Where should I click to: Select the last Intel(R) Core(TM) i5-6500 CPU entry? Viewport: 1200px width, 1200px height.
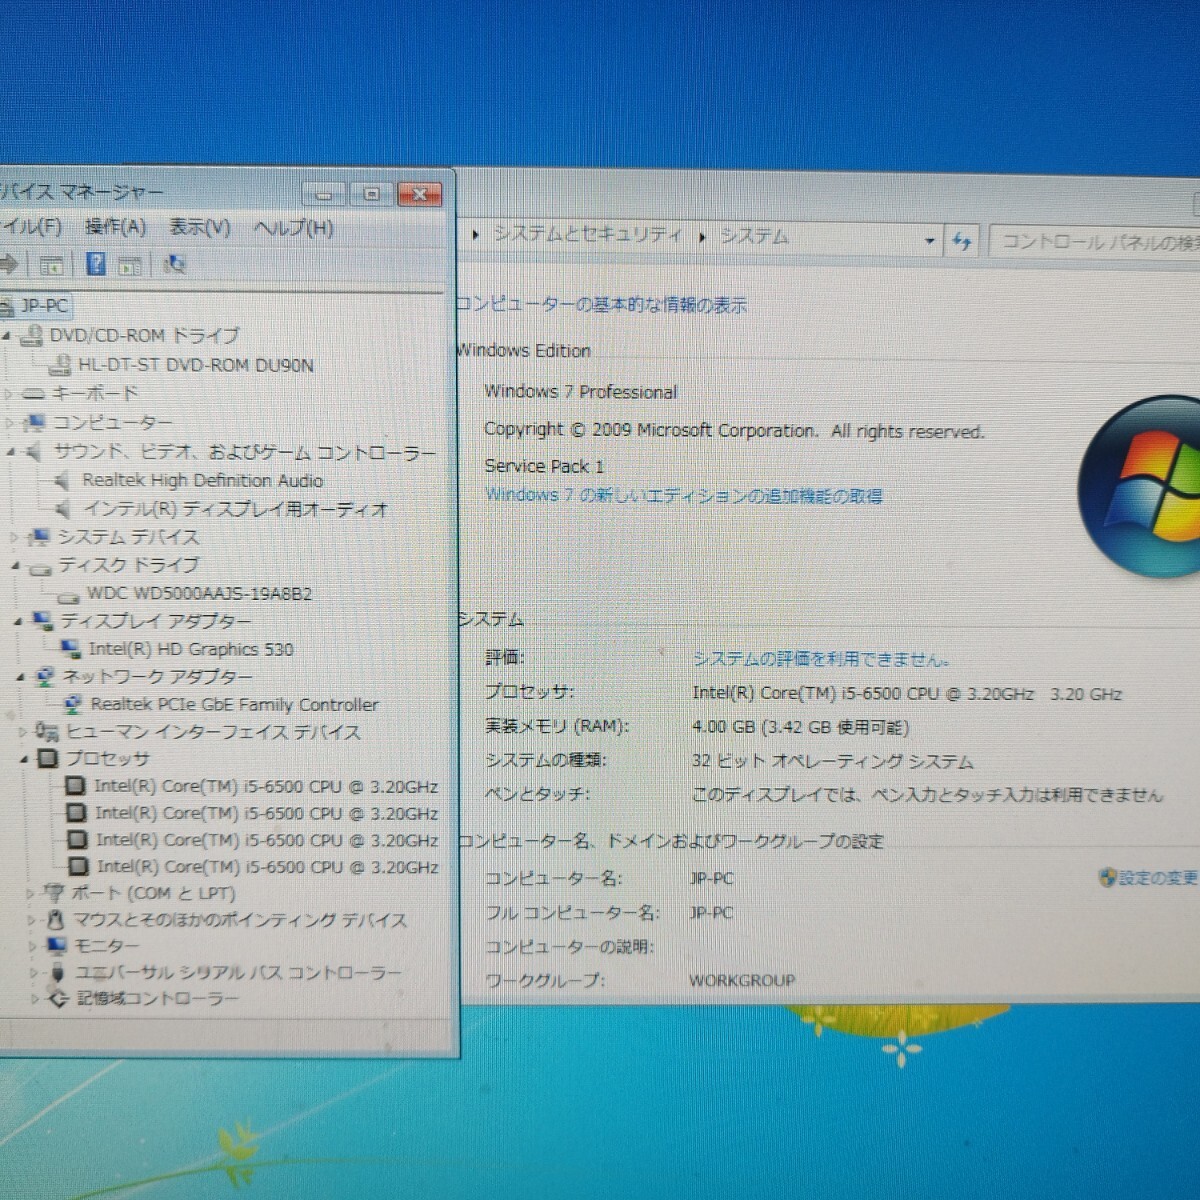(x=267, y=867)
